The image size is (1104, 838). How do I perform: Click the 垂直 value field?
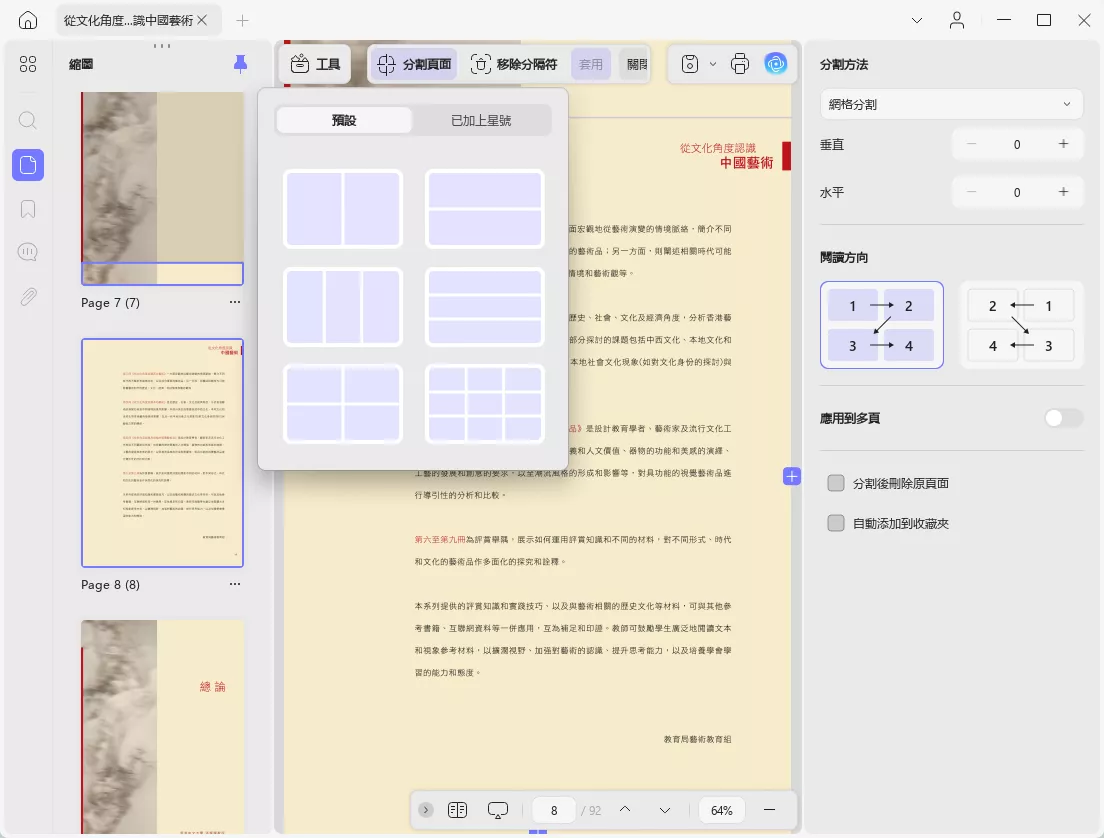pyautogui.click(x=1017, y=144)
